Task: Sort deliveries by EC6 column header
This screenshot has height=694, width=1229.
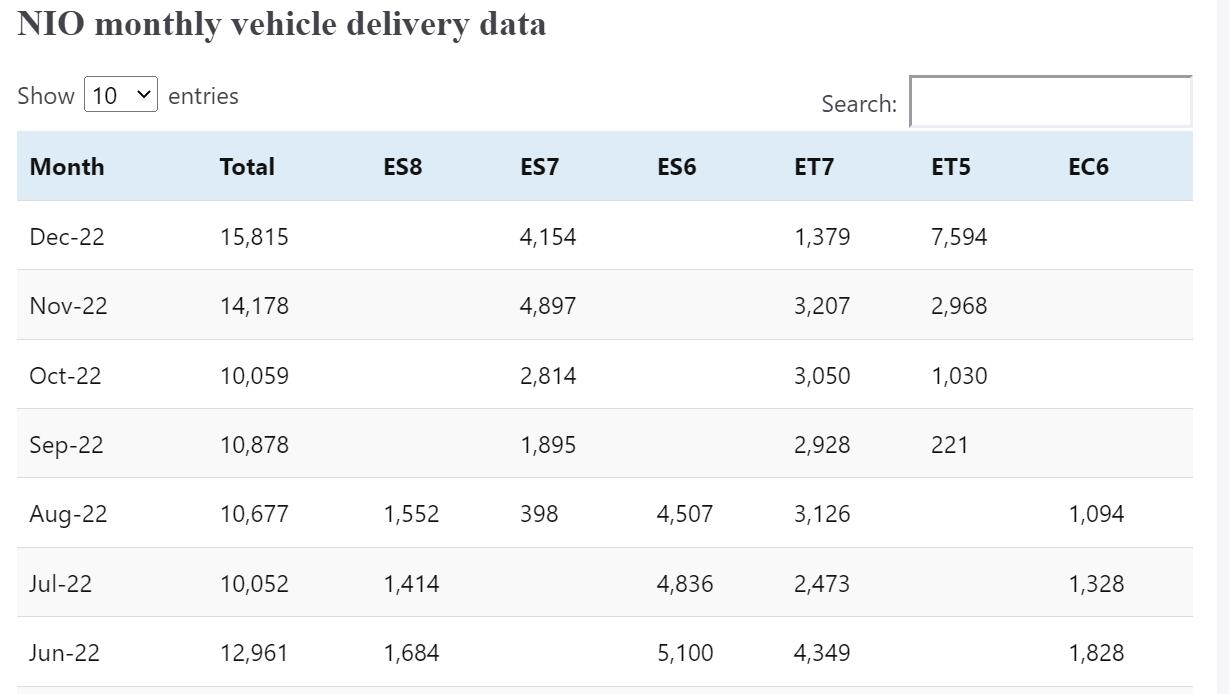Action: tap(1086, 167)
